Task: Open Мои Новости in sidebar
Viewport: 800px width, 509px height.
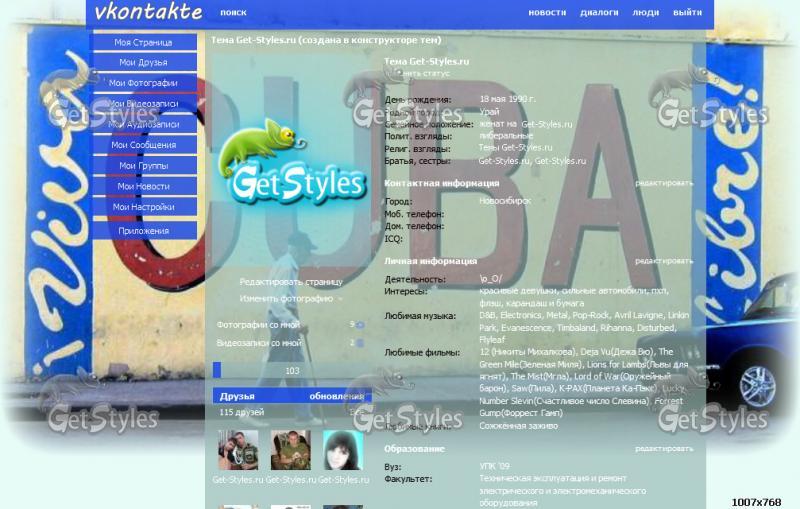Action: point(143,186)
